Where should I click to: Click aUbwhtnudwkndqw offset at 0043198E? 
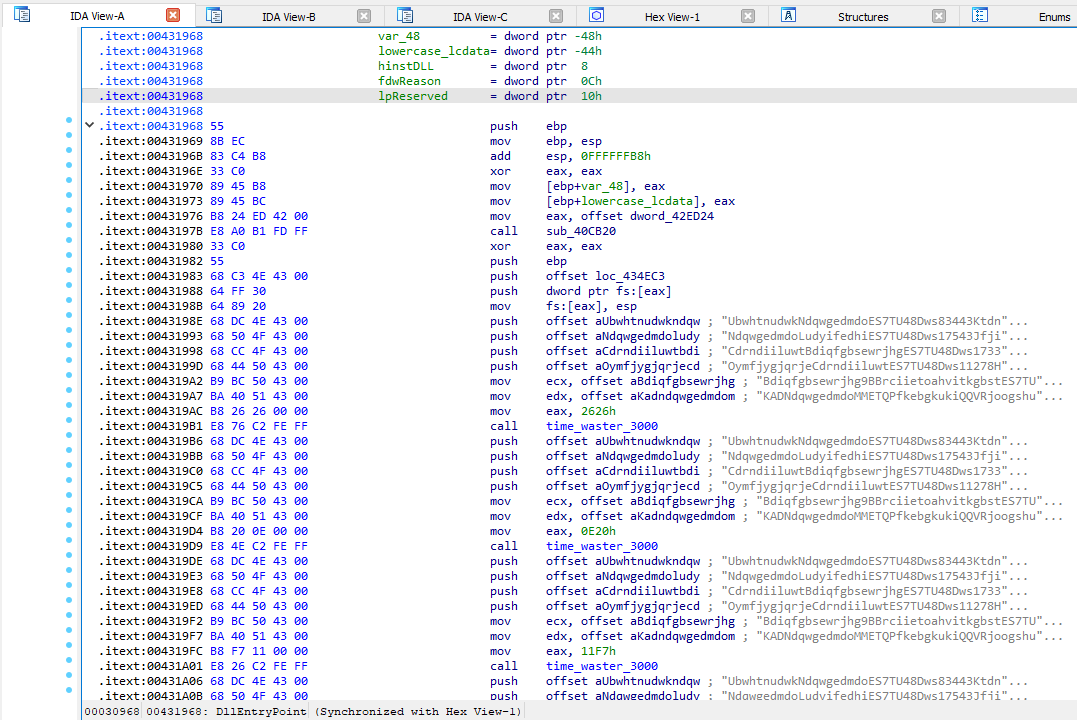[647, 321]
